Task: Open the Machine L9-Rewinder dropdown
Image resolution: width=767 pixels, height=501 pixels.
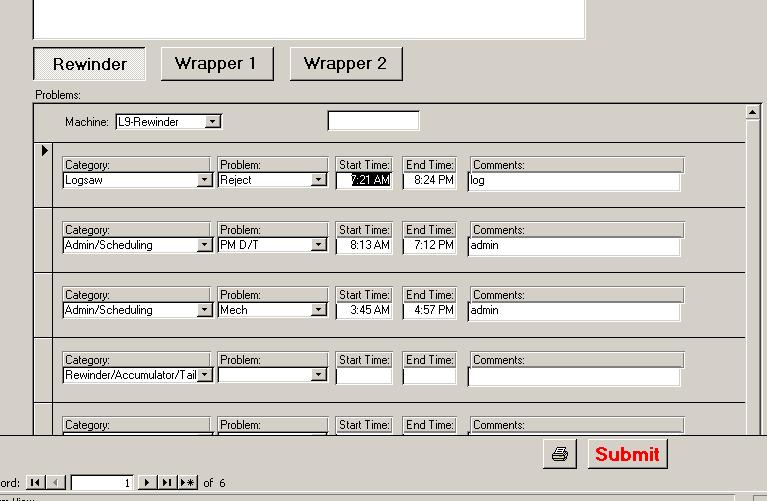Action: (x=213, y=121)
